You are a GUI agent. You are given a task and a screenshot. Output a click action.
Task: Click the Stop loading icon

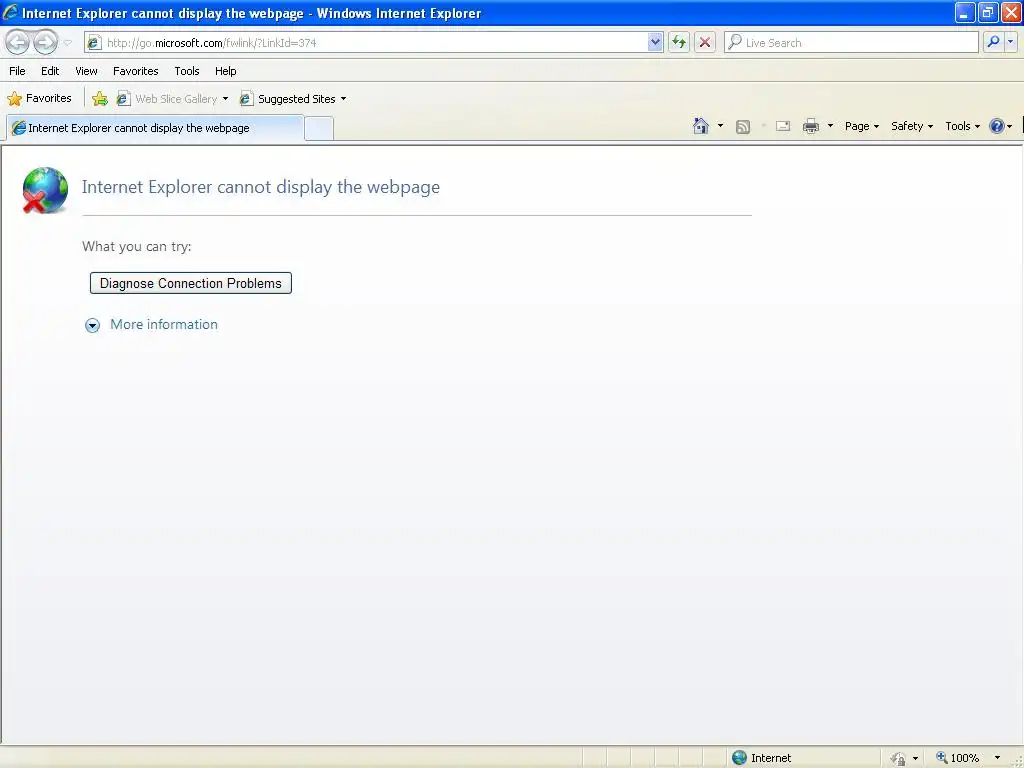point(705,42)
